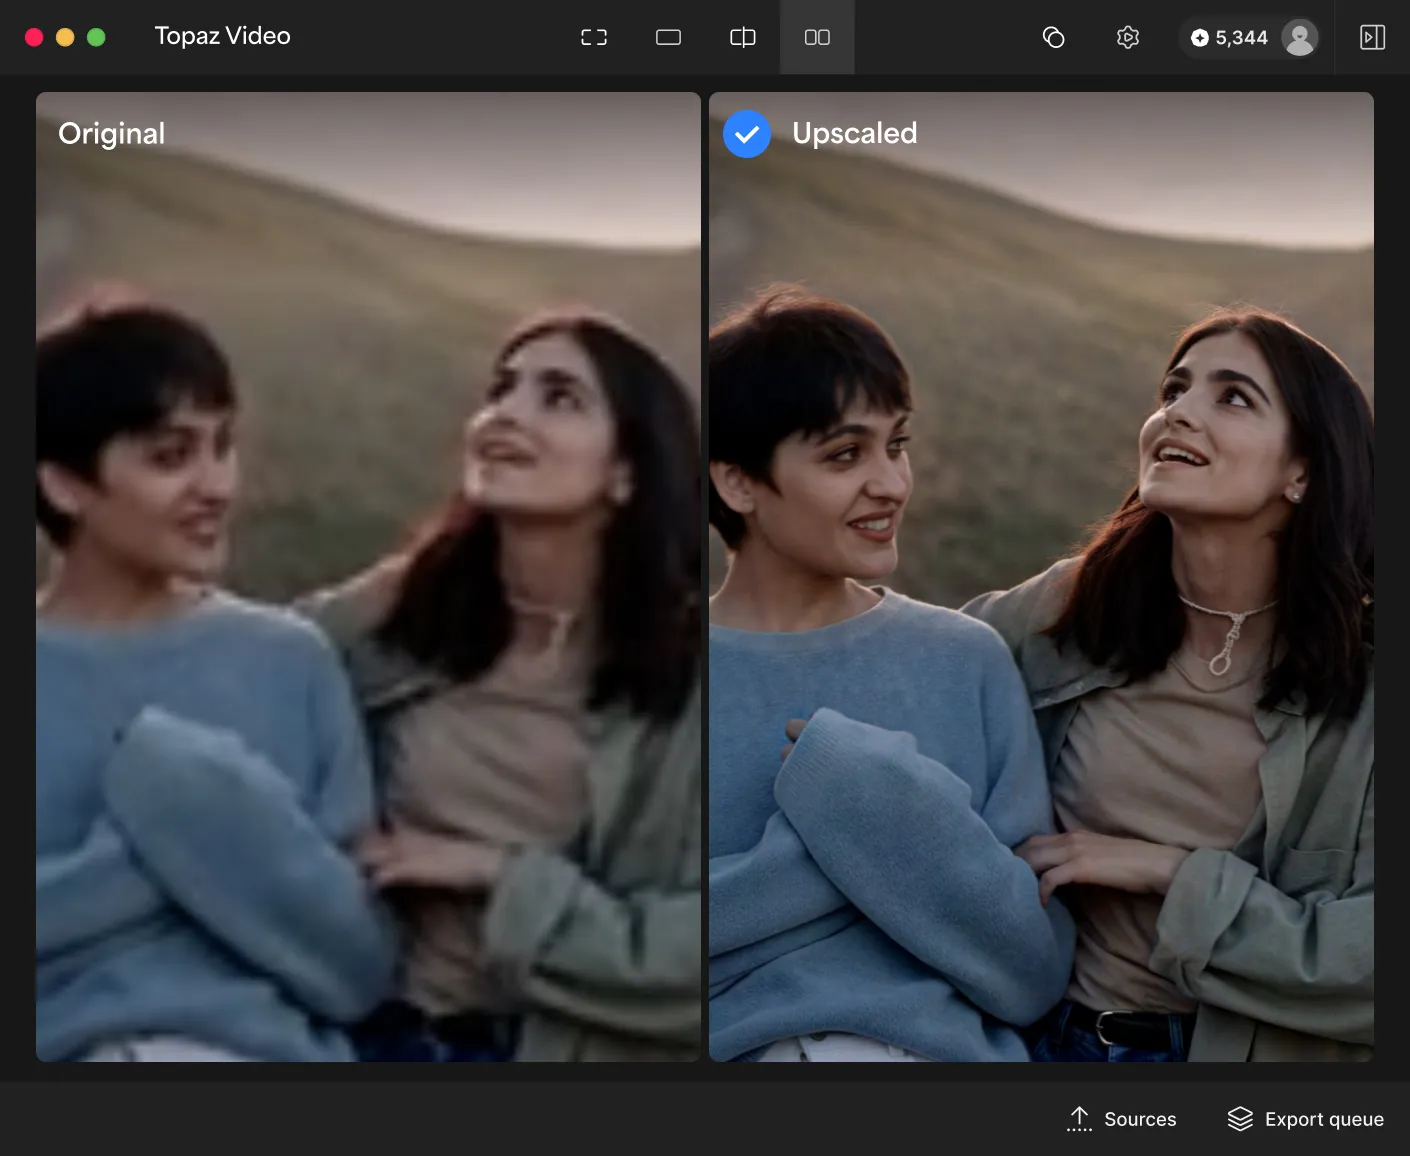Open credits balance 5,344
The image size is (1410, 1156).
[1230, 38]
